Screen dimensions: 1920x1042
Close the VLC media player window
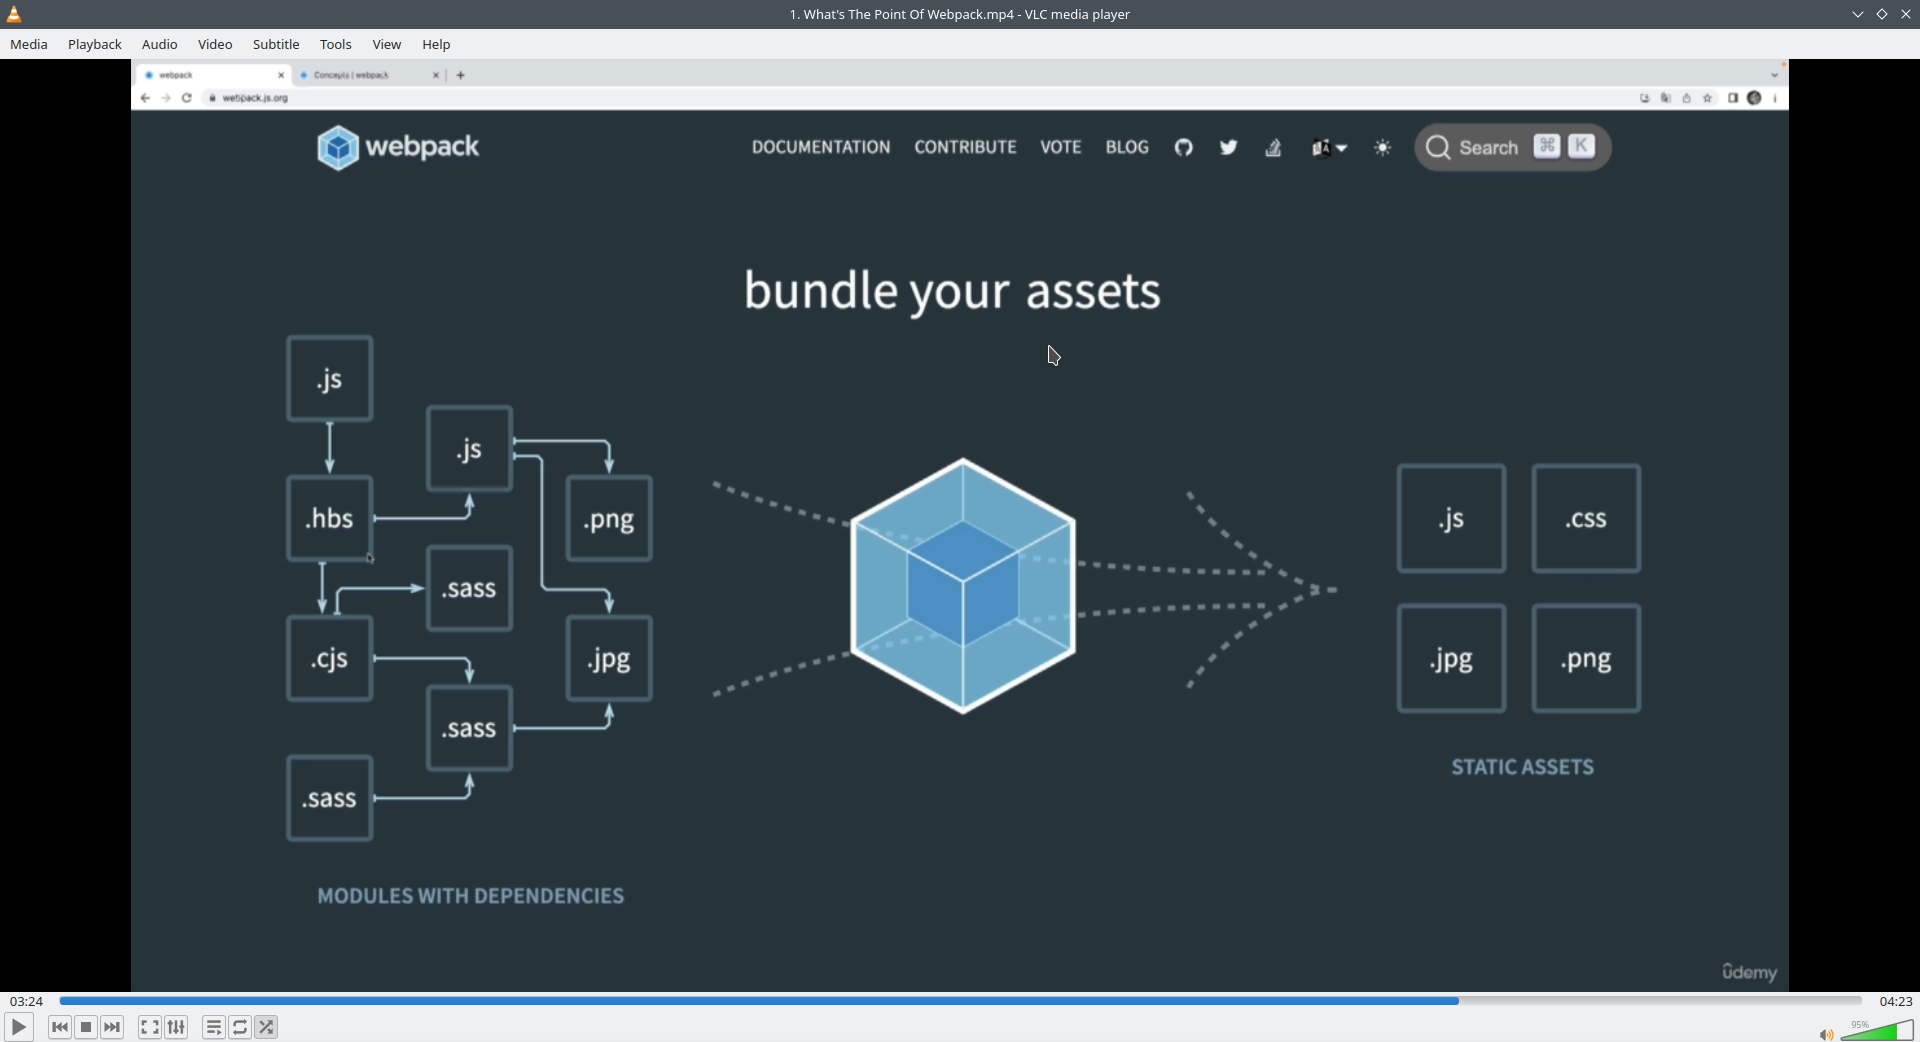pyautogui.click(x=1906, y=14)
